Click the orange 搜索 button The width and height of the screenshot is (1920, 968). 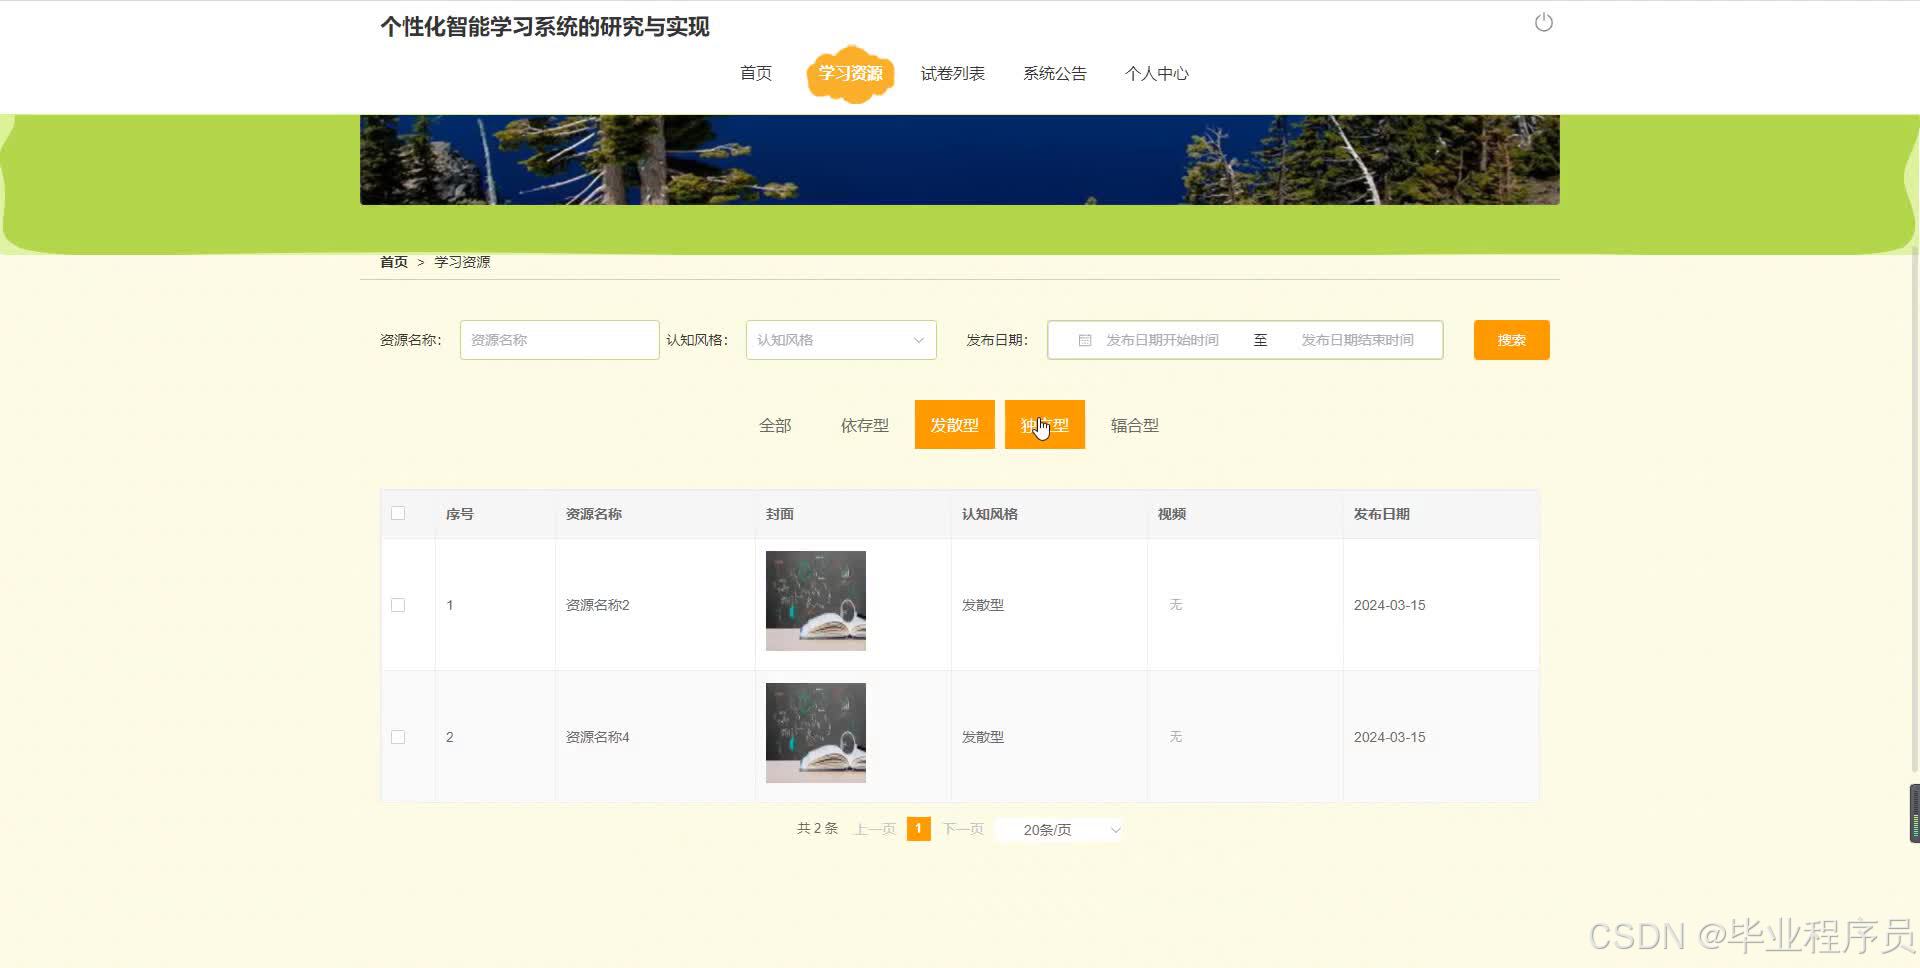(1512, 340)
